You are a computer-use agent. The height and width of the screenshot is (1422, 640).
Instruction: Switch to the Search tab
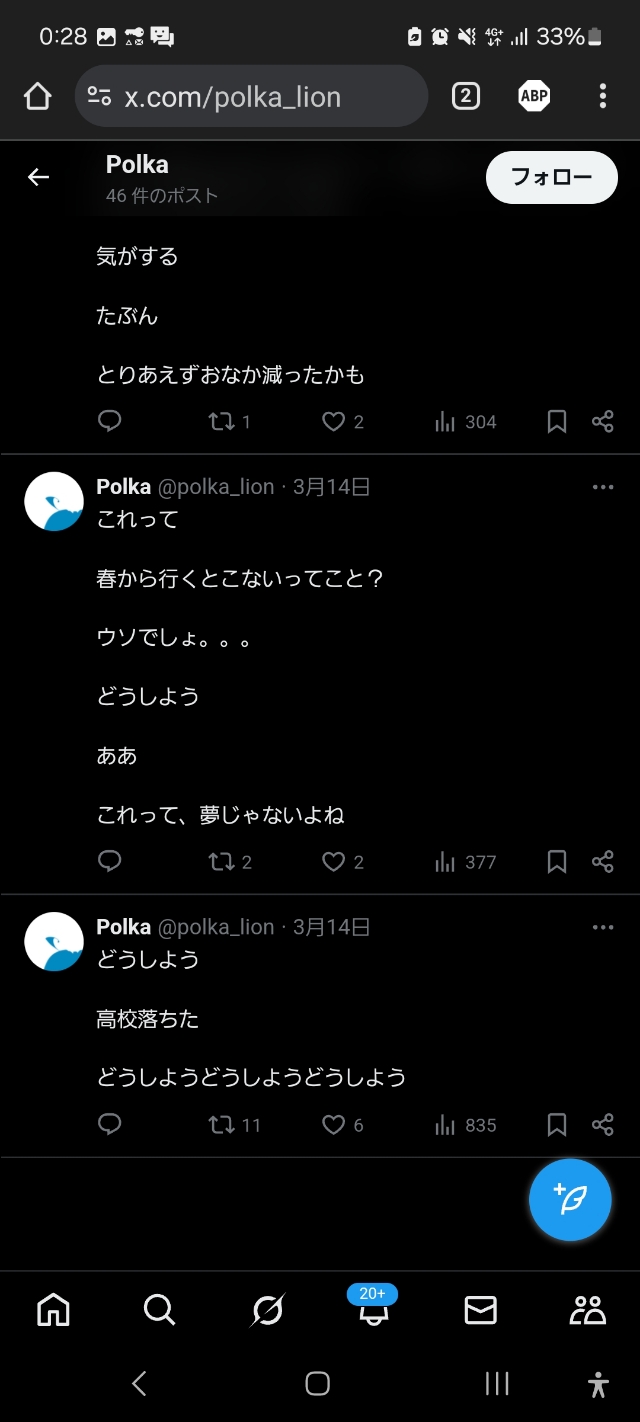pyautogui.click(x=159, y=1309)
